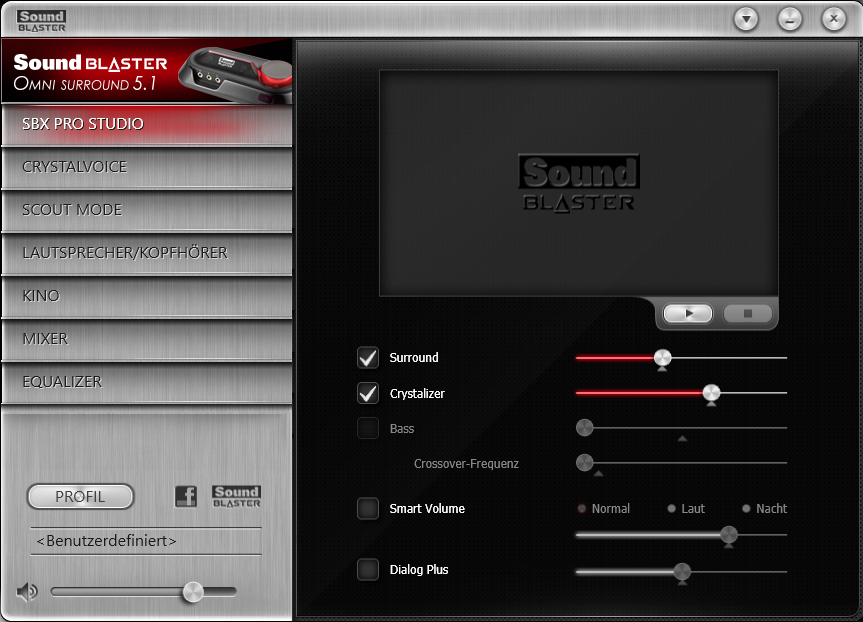Viewport: 863px width, 622px height.
Task: Close the Sound Blaster control panel
Action: point(834,19)
